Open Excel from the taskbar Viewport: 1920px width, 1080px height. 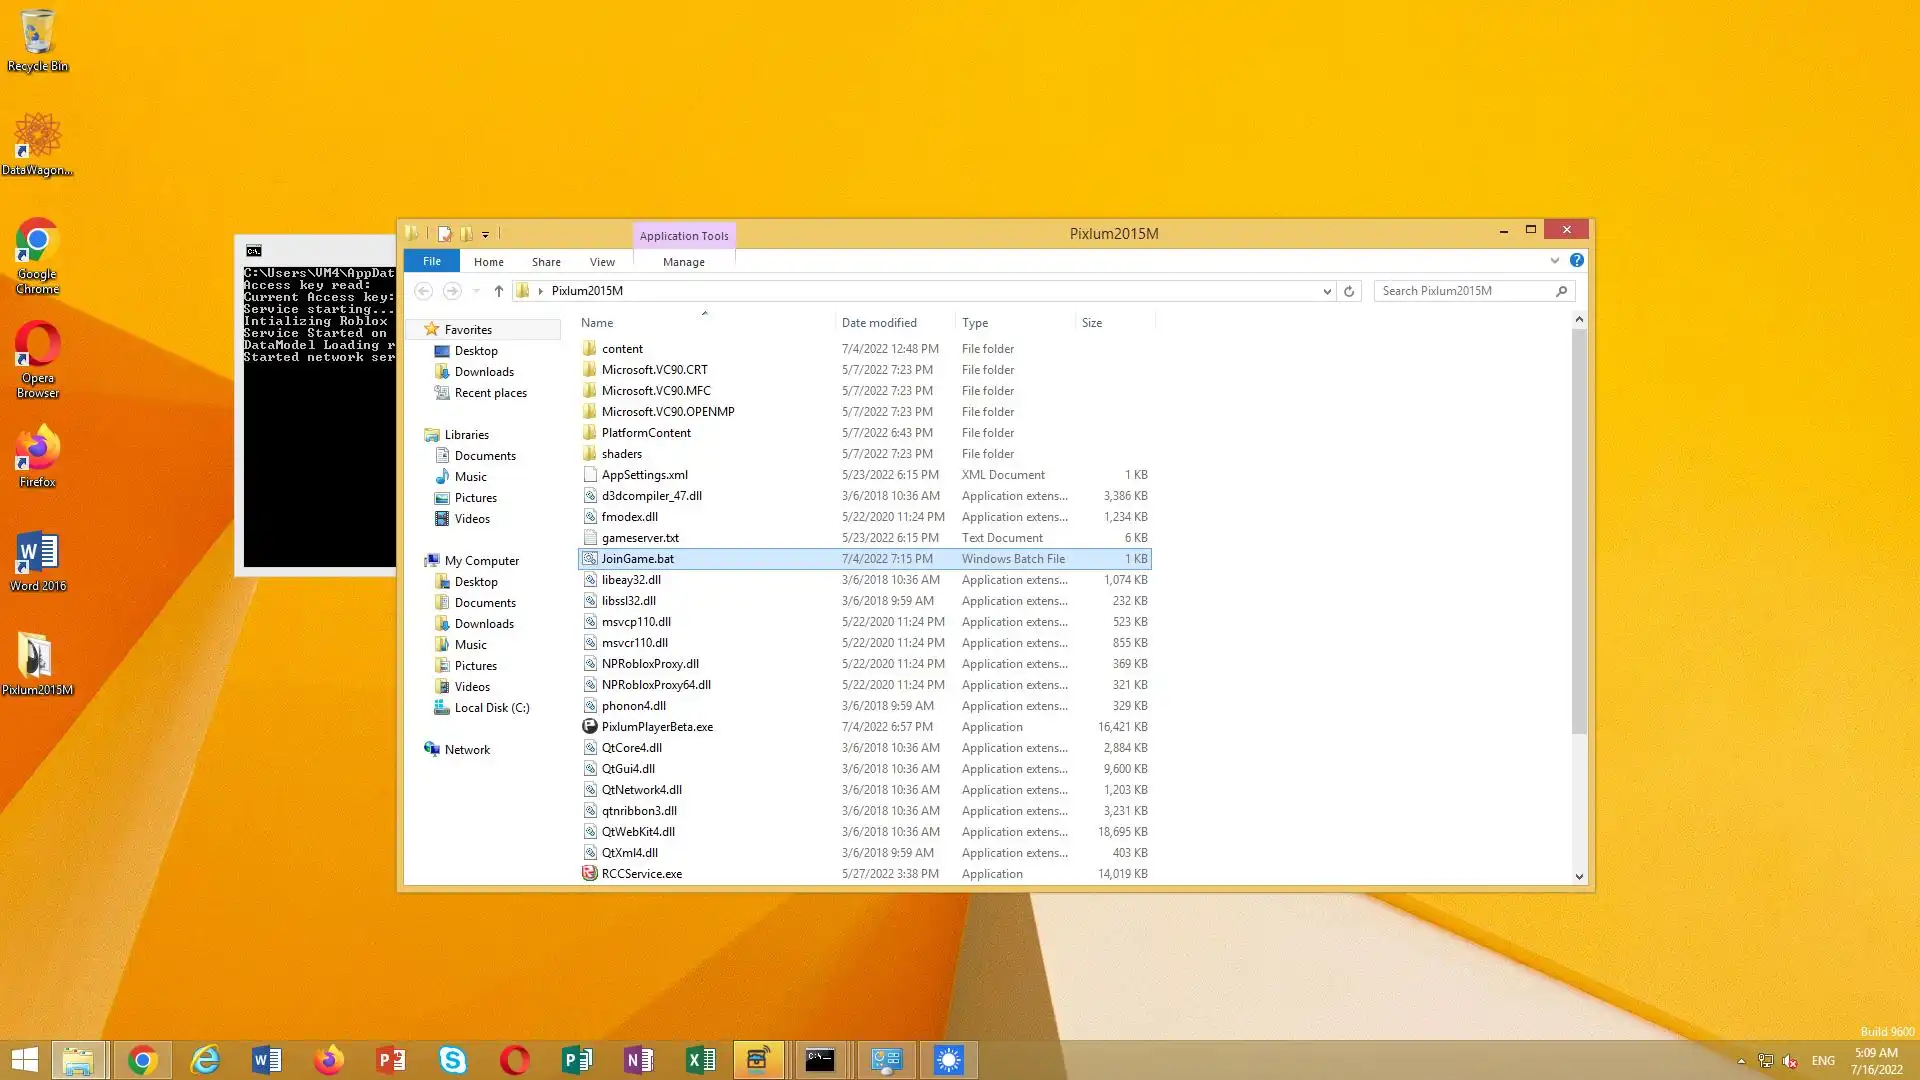click(x=700, y=1059)
